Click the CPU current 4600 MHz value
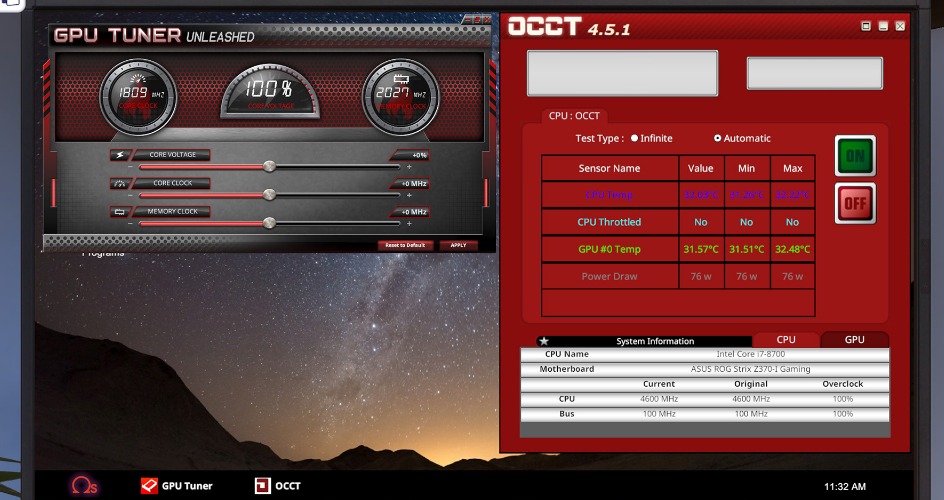This screenshot has width=944, height=500. (x=659, y=399)
